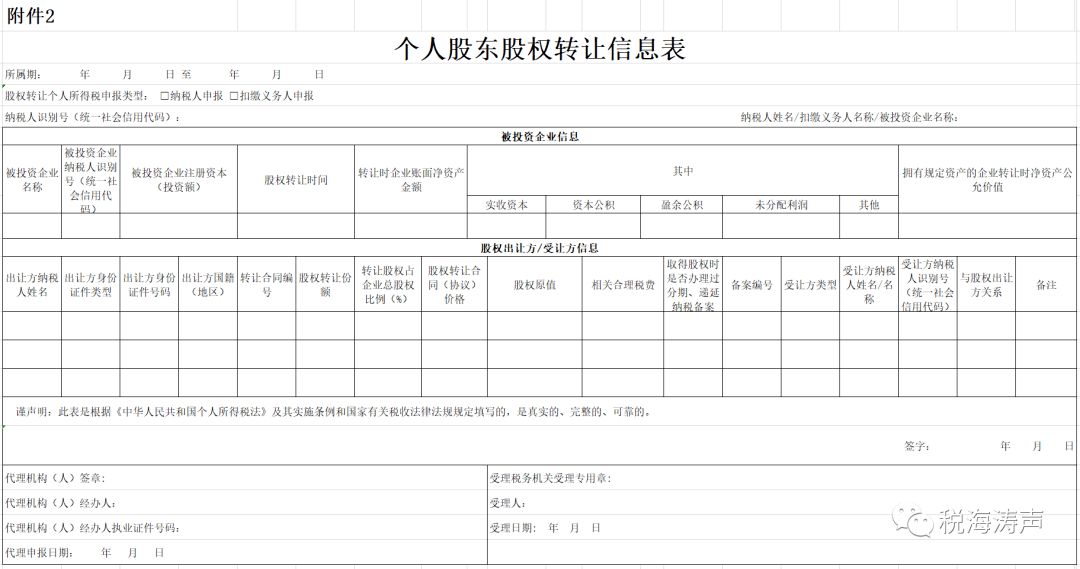Select the 与股权出让方关系 header

pos(986,284)
